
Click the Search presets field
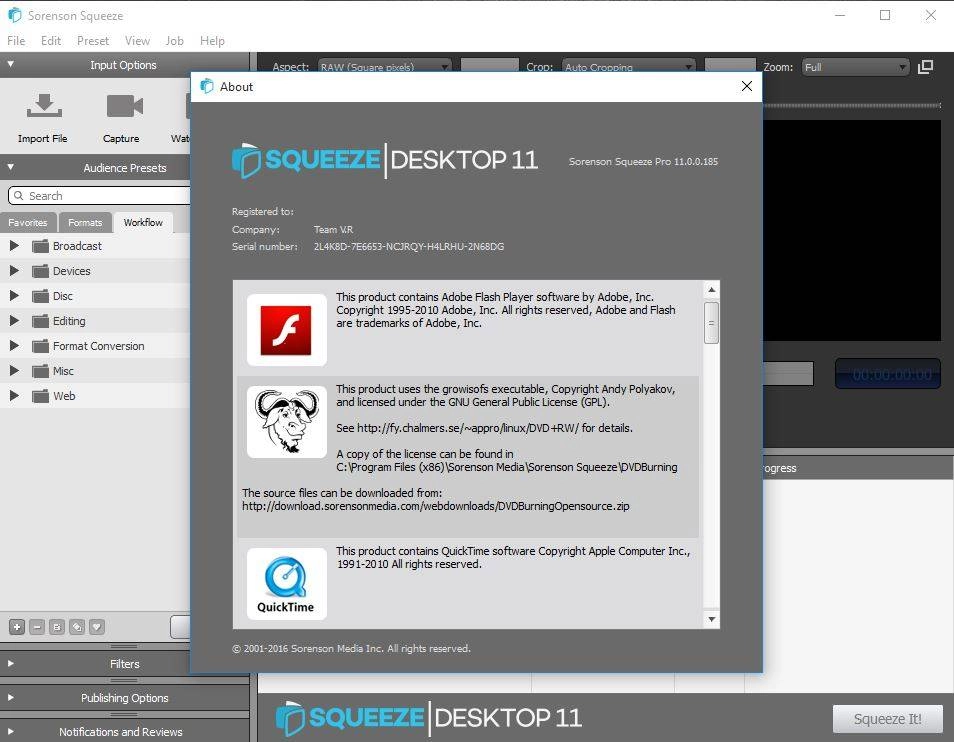coord(99,195)
